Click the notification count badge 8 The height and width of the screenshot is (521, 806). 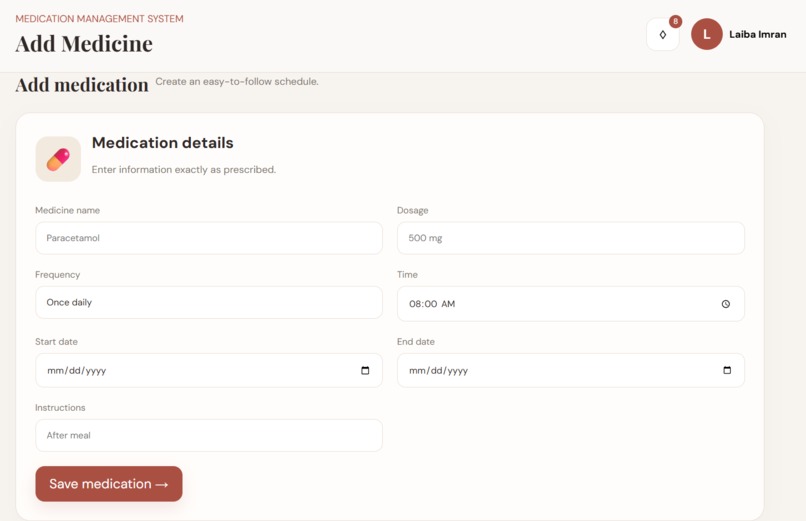(675, 22)
